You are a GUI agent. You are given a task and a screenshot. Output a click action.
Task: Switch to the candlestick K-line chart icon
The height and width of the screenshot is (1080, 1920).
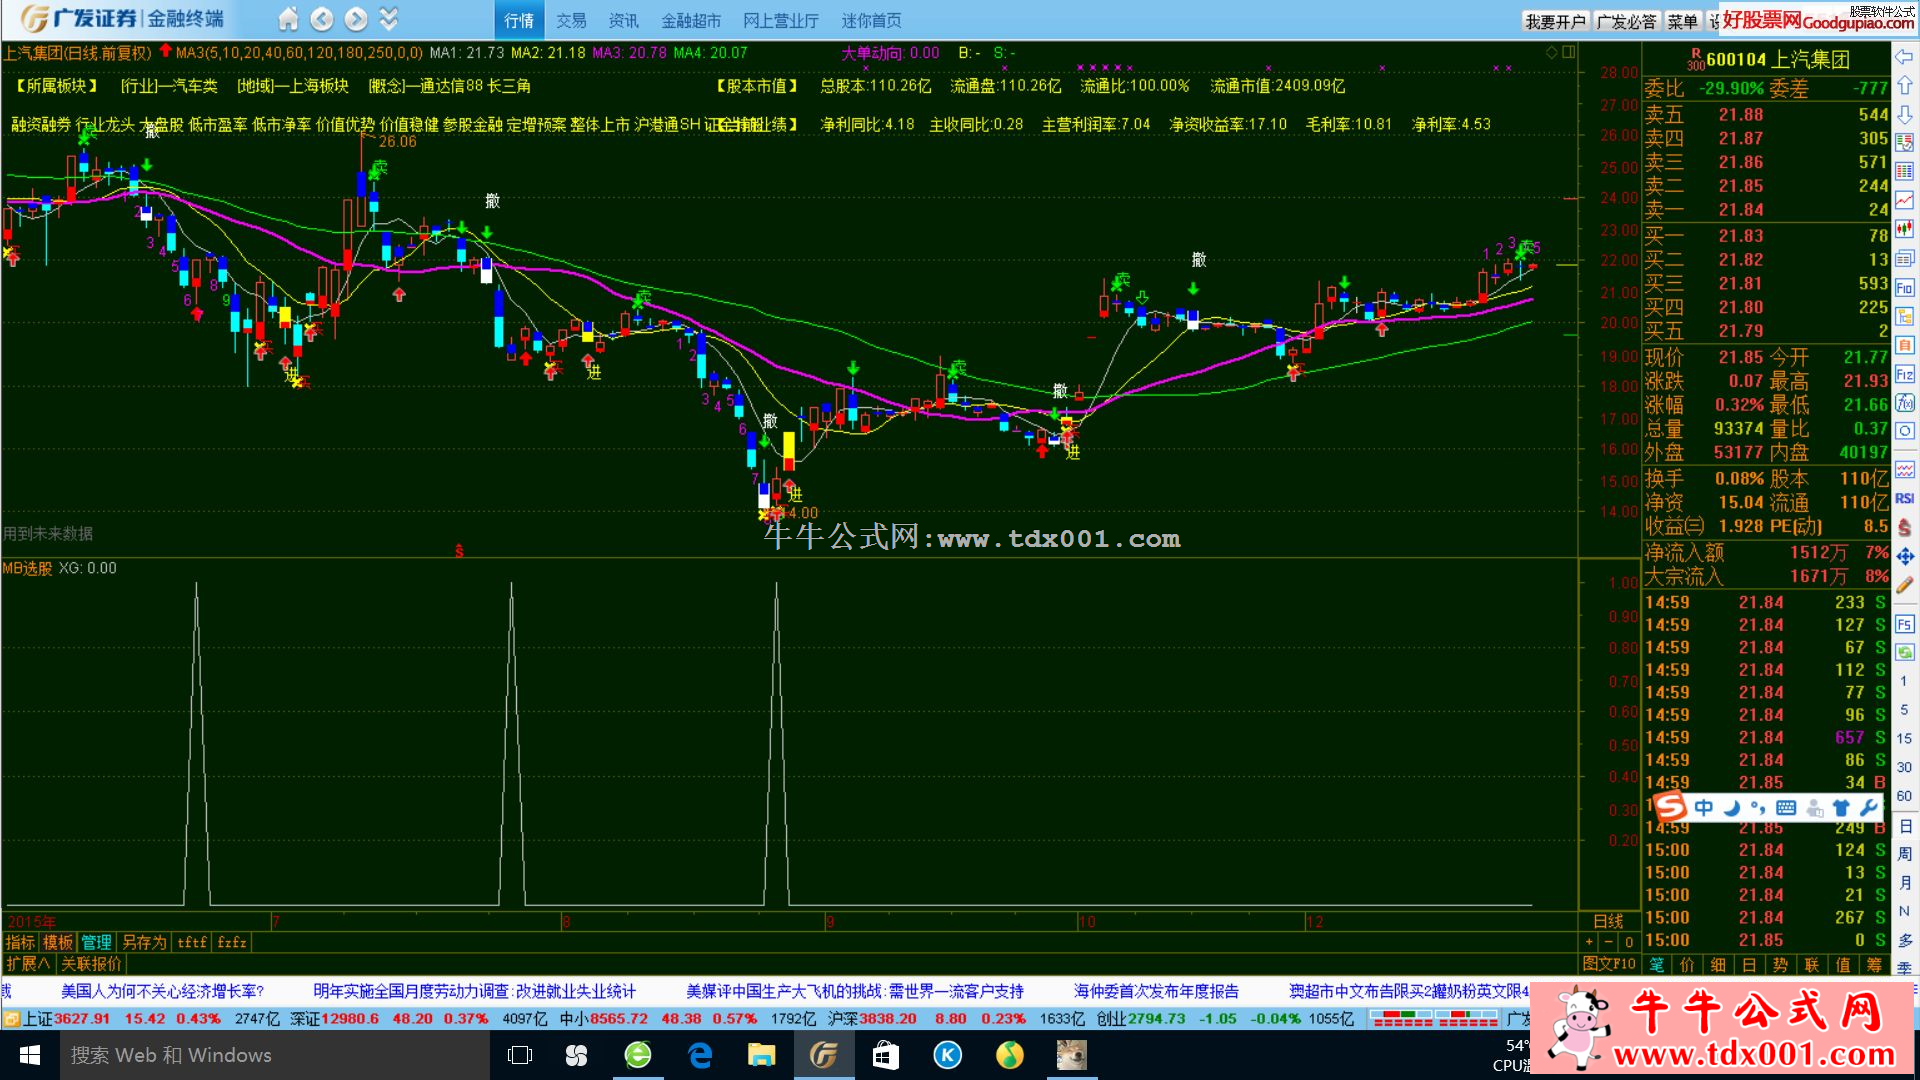click(x=1904, y=229)
